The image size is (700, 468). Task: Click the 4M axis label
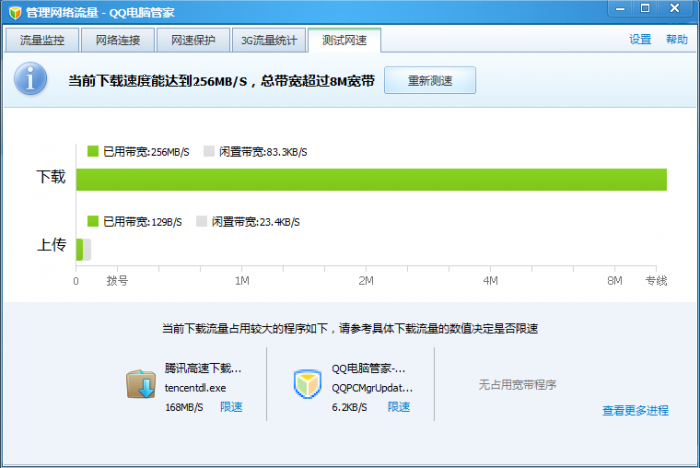(490, 281)
